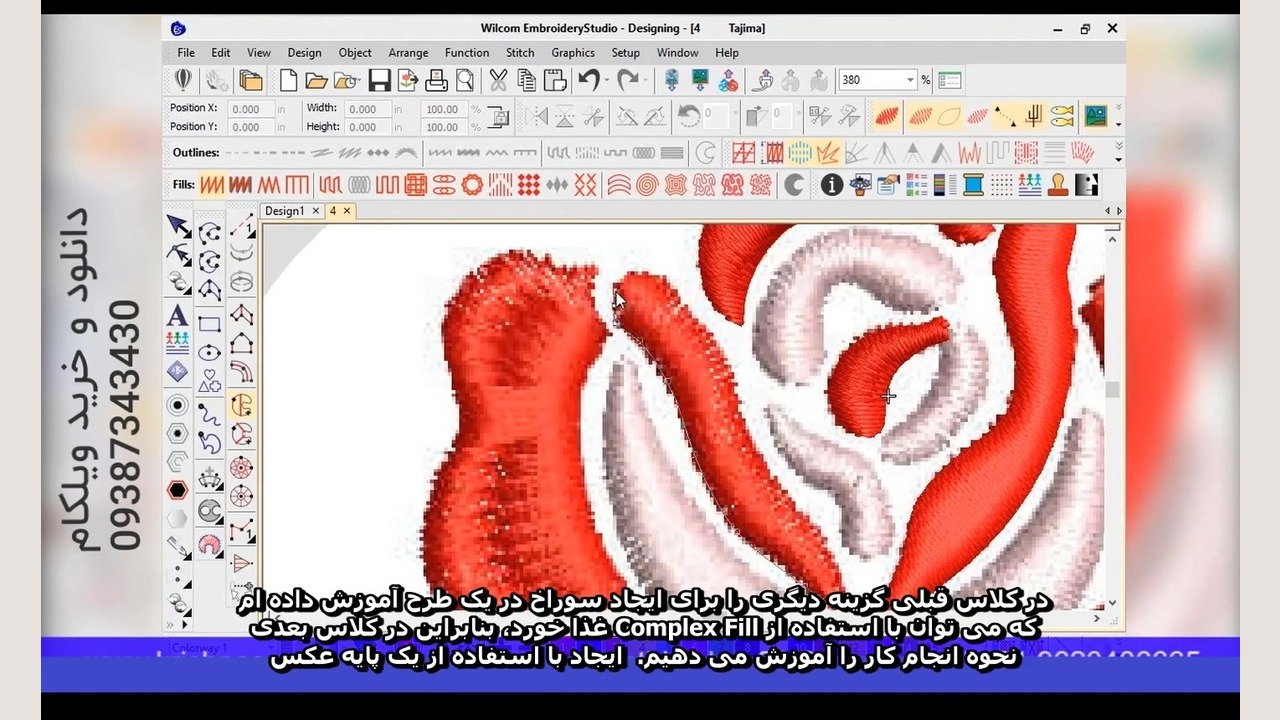Image resolution: width=1280 pixels, height=720 pixels.
Task: Toggle the highlighted jagged edge effect
Action: pos(827,153)
